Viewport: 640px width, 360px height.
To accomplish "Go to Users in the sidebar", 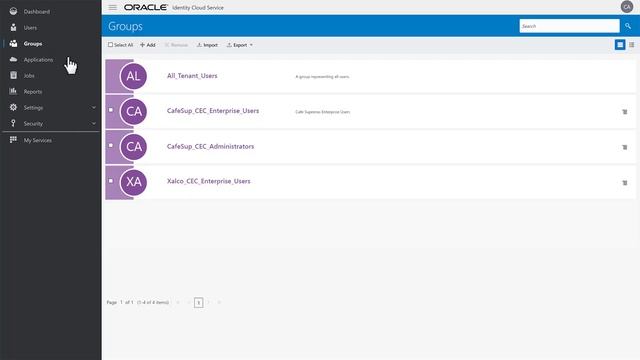I will point(30,28).
